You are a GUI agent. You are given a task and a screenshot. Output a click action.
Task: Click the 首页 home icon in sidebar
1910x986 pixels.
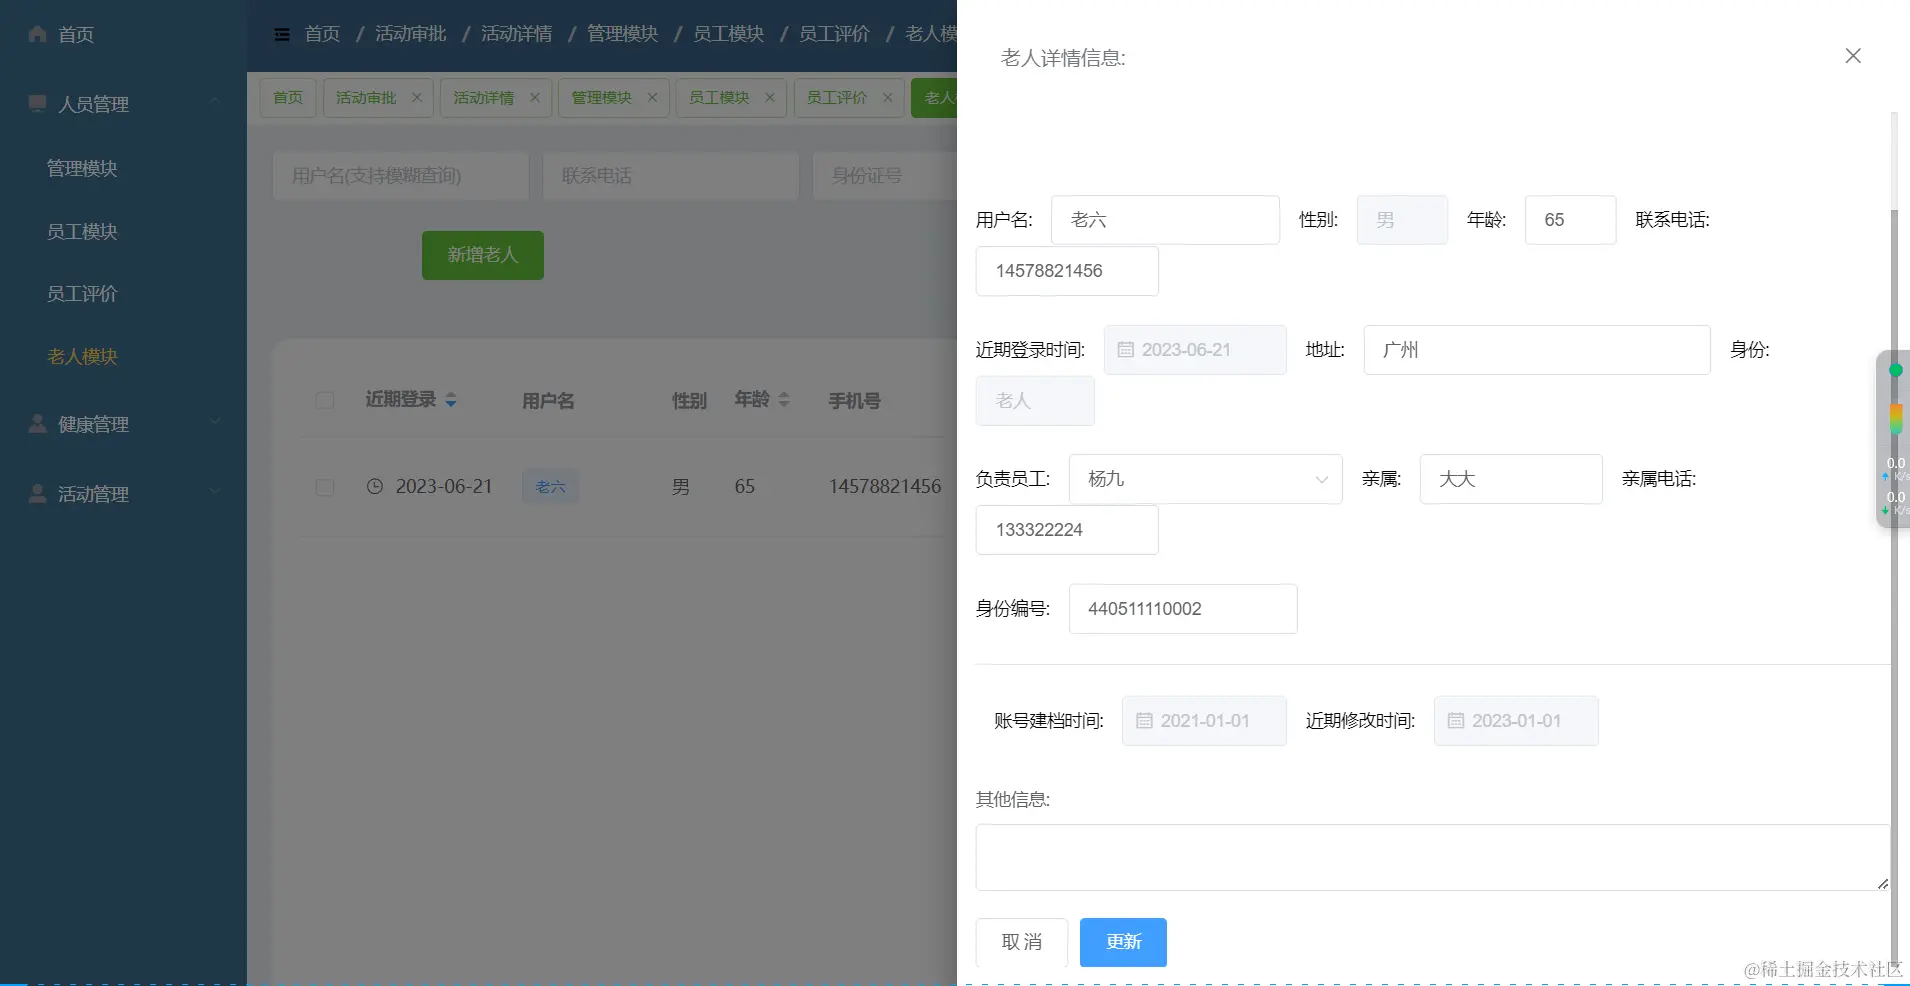[x=38, y=34]
